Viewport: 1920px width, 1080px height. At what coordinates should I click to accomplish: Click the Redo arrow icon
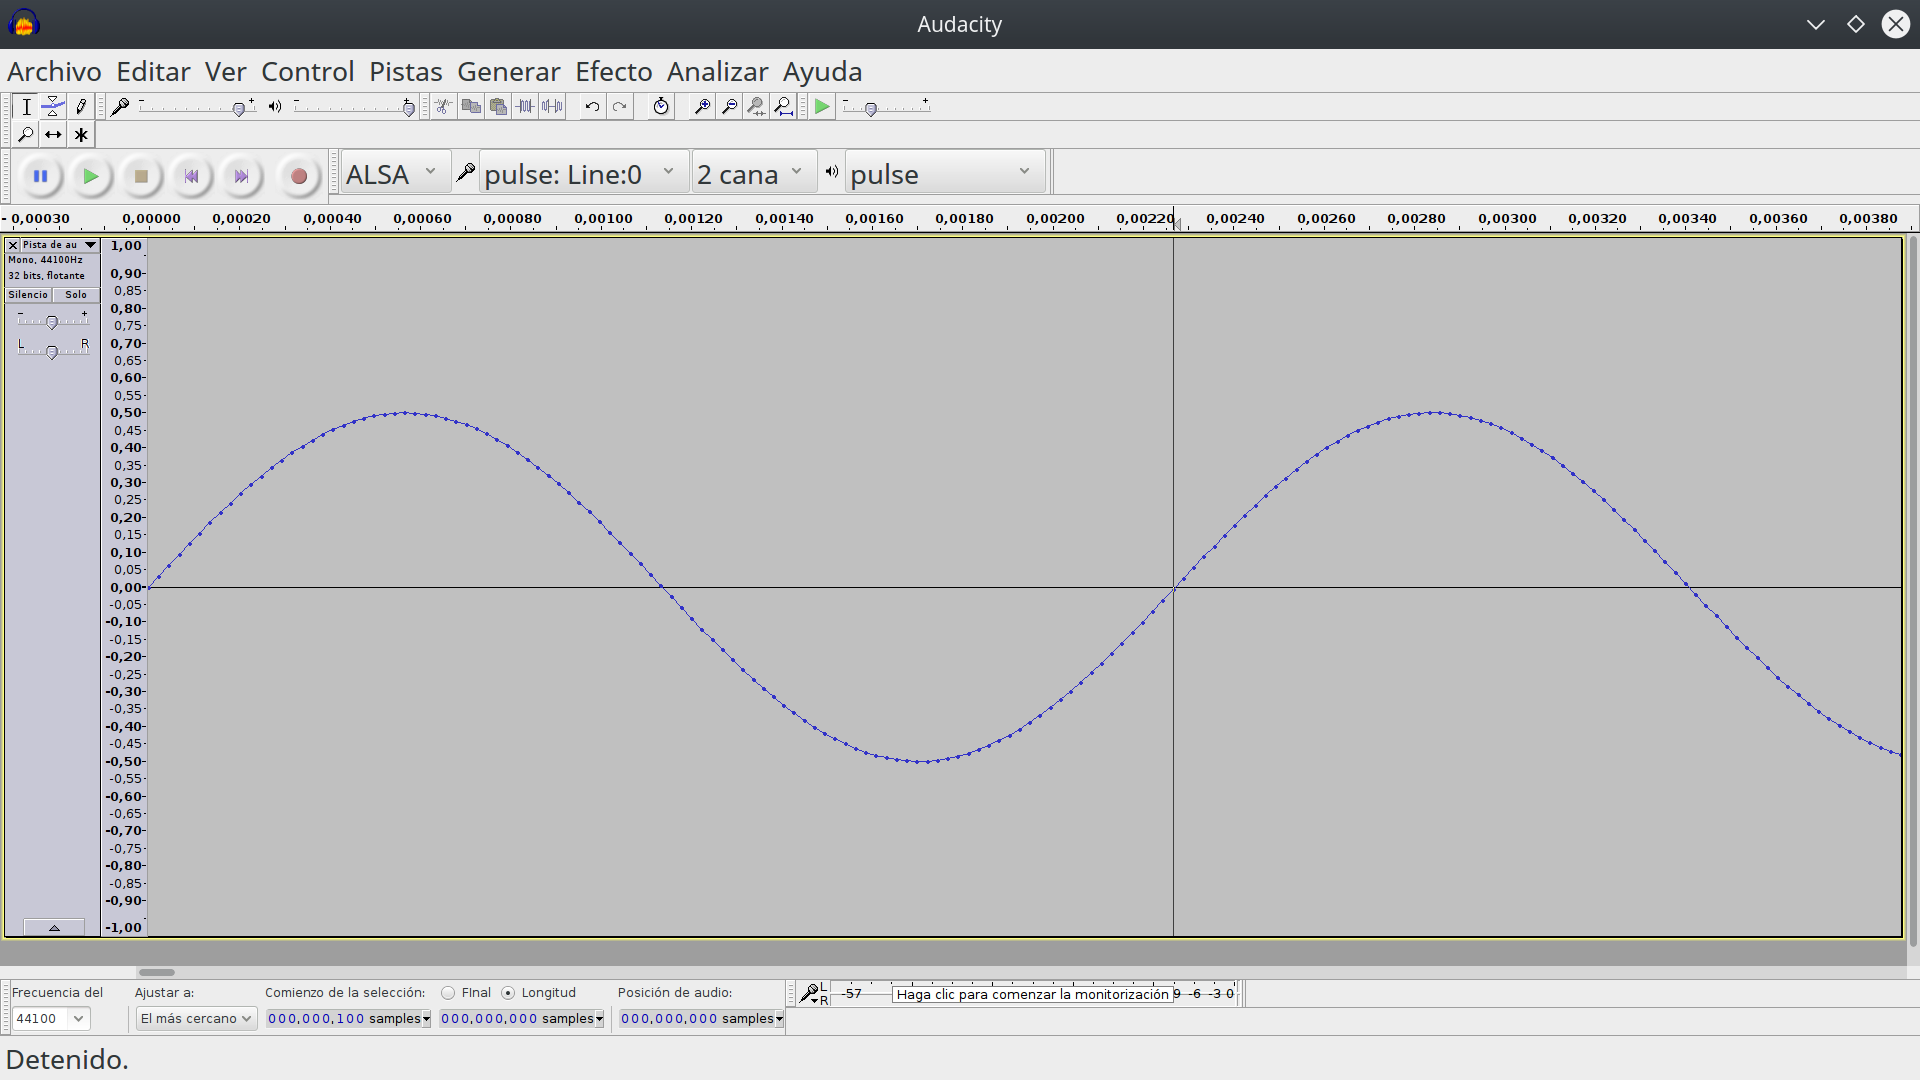click(x=619, y=107)
